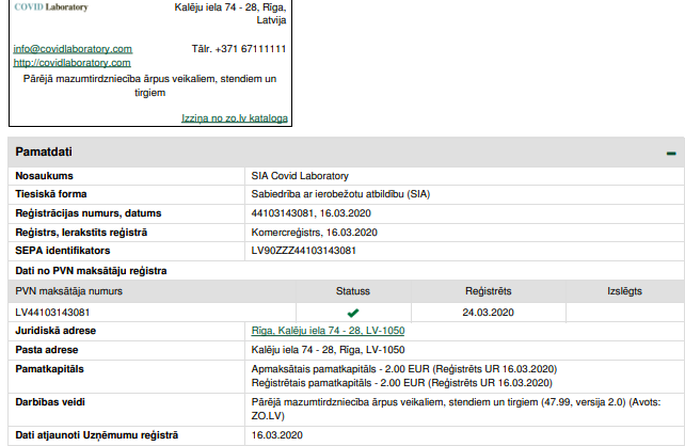
Task: Click the Pamatkapitāls row label
Action: click(49, 369)
